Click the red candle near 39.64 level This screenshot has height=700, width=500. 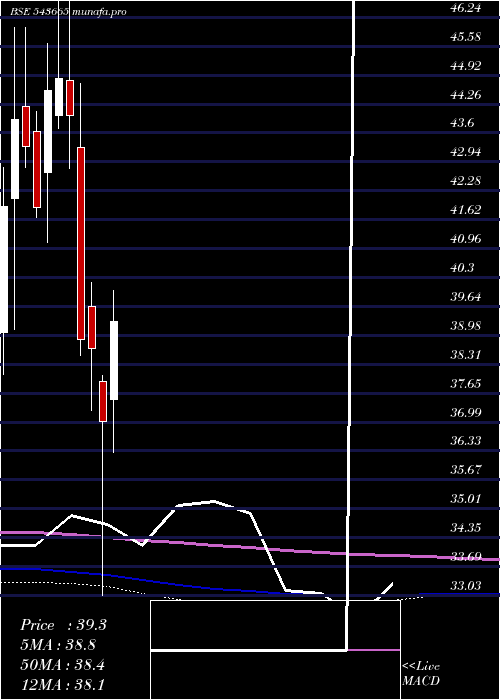click(92, 327)
